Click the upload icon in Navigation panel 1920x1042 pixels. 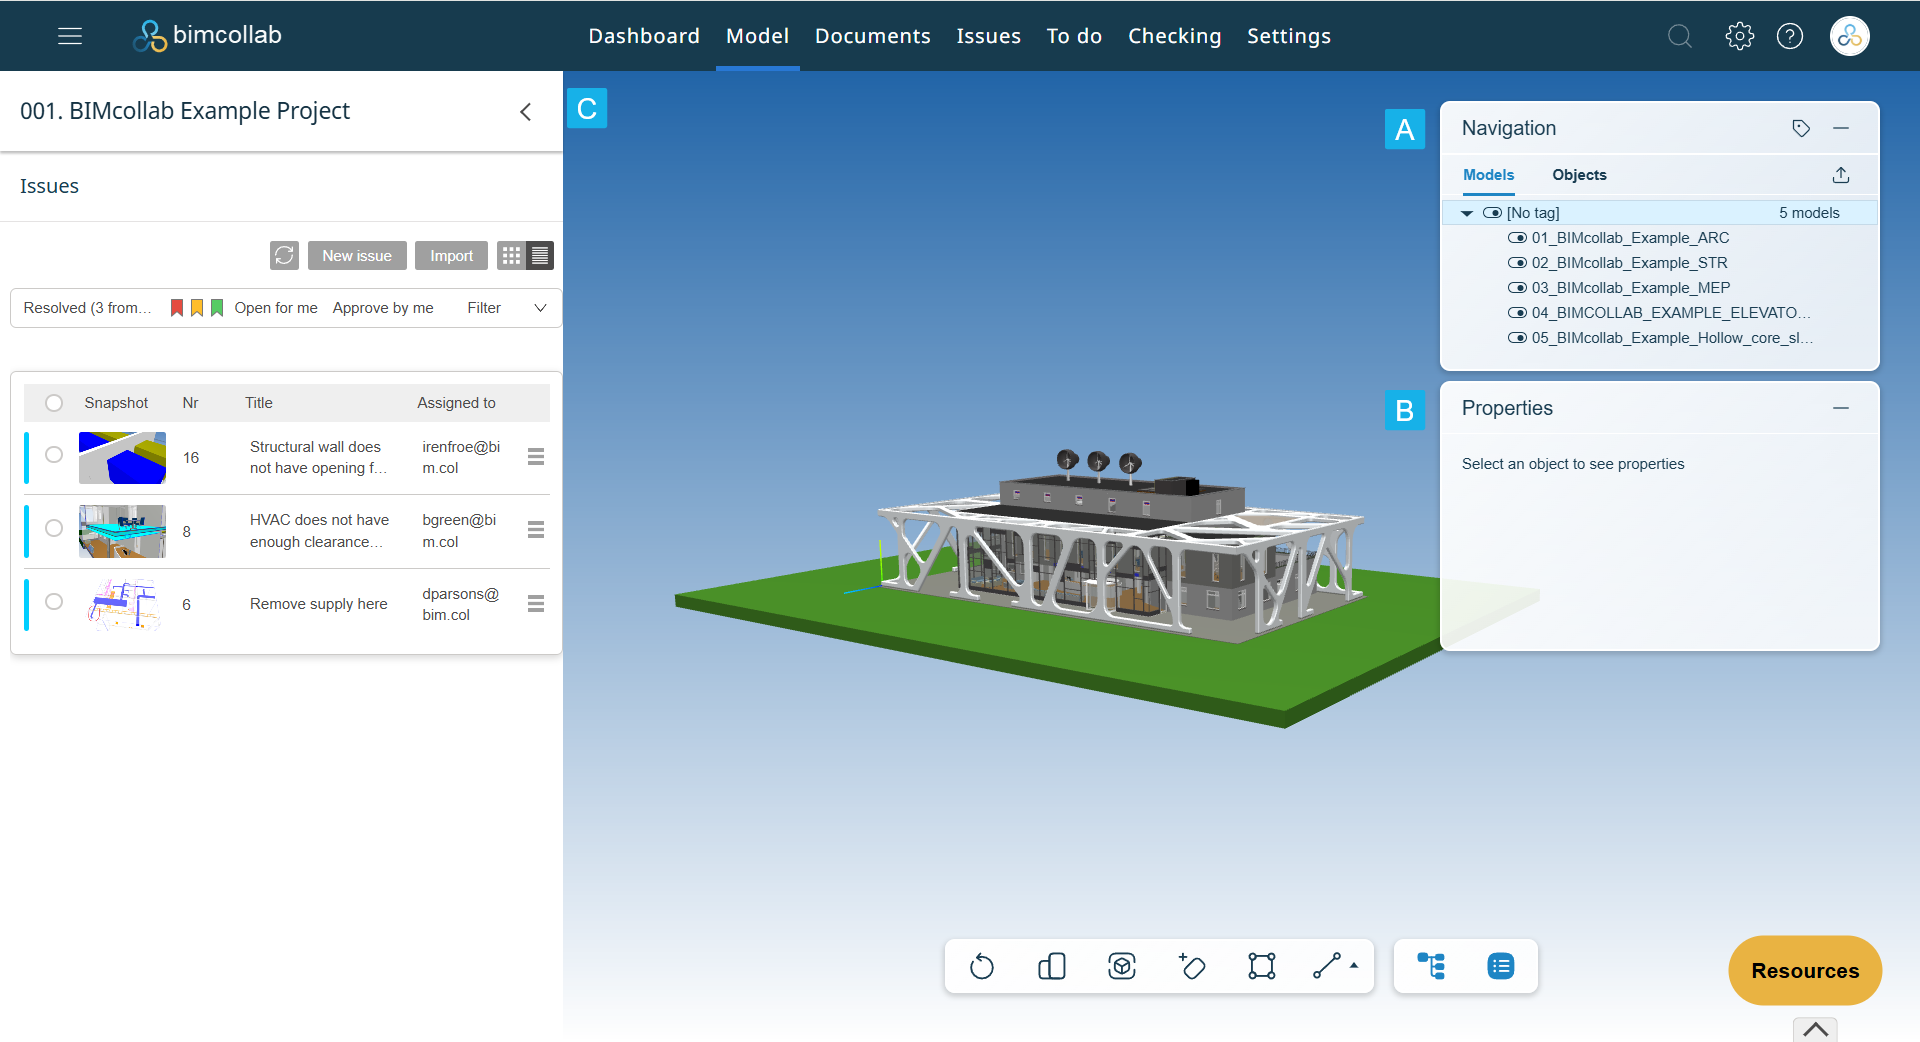tap(1841, 175)
